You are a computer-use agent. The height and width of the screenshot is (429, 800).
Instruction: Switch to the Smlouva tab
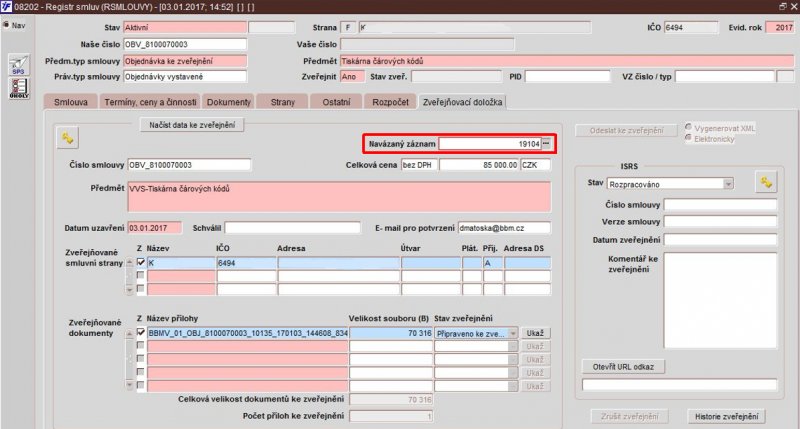tap(73, 102)
